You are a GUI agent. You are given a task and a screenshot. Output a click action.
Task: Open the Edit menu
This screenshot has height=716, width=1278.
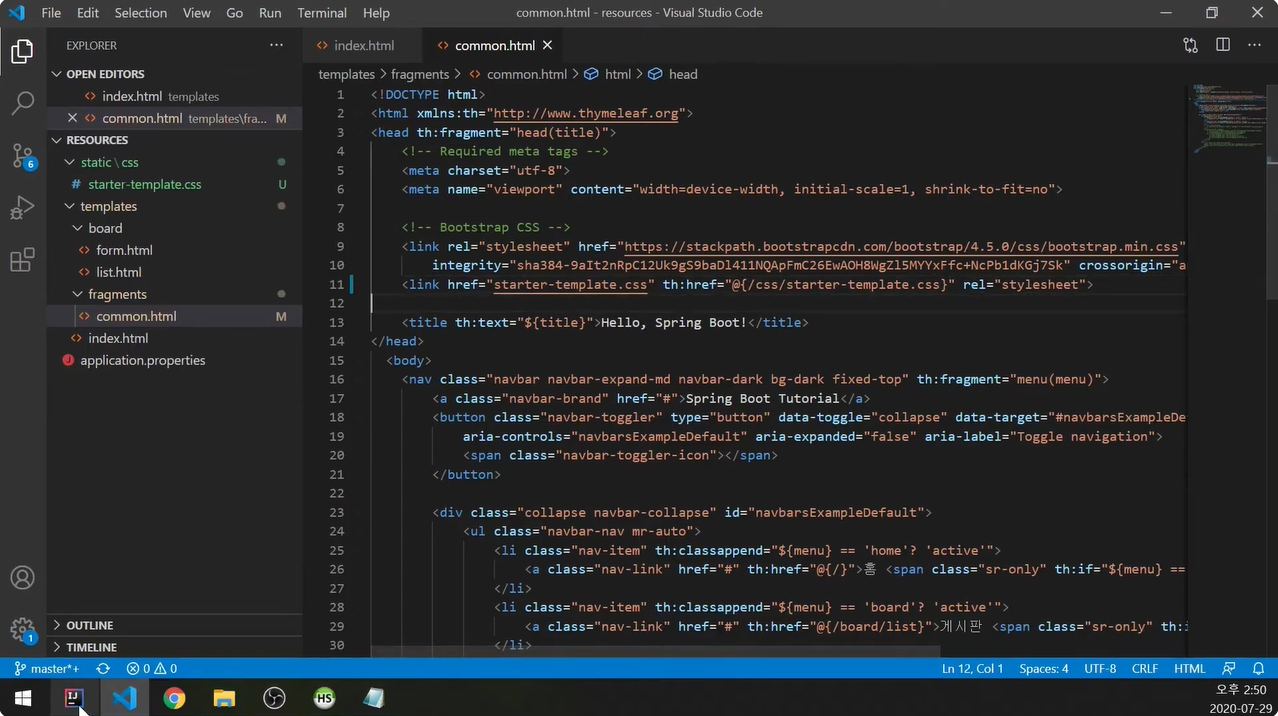pos(88,13)
